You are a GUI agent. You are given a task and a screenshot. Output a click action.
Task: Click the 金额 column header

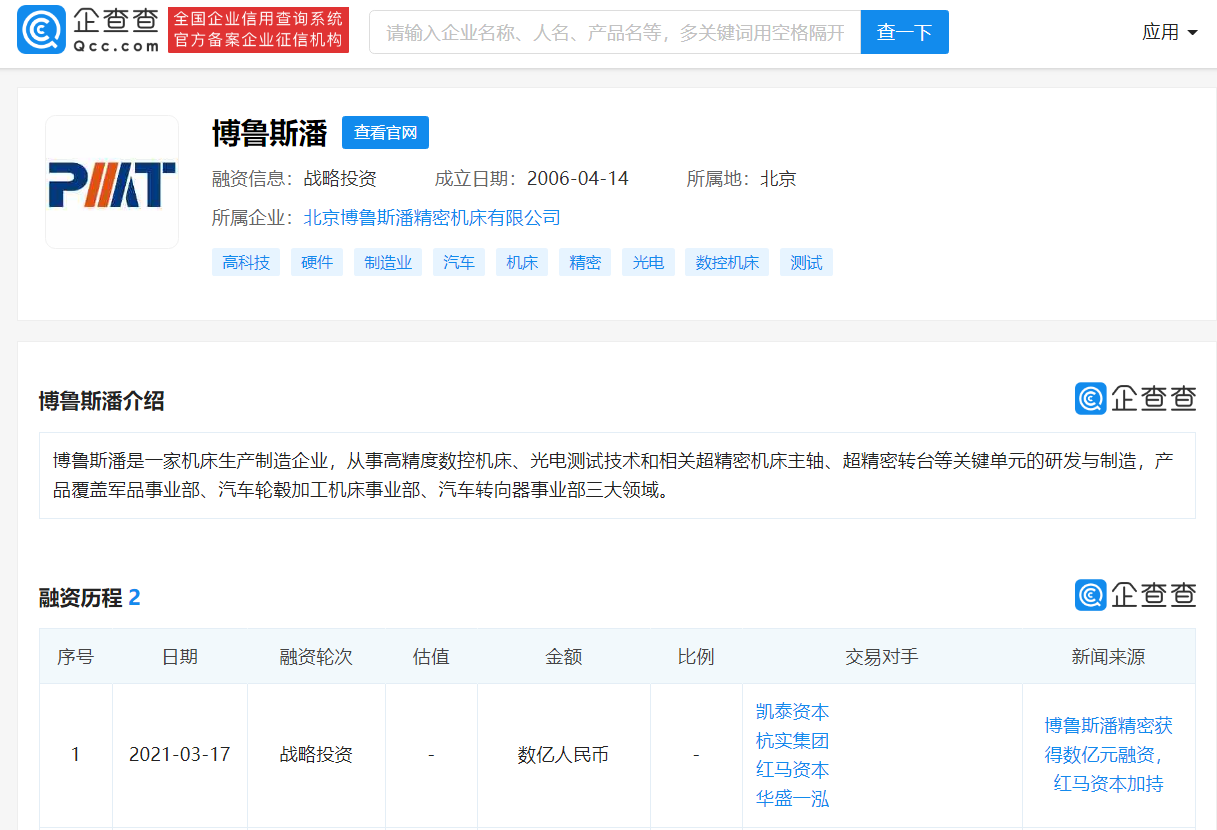coord(563,657)
